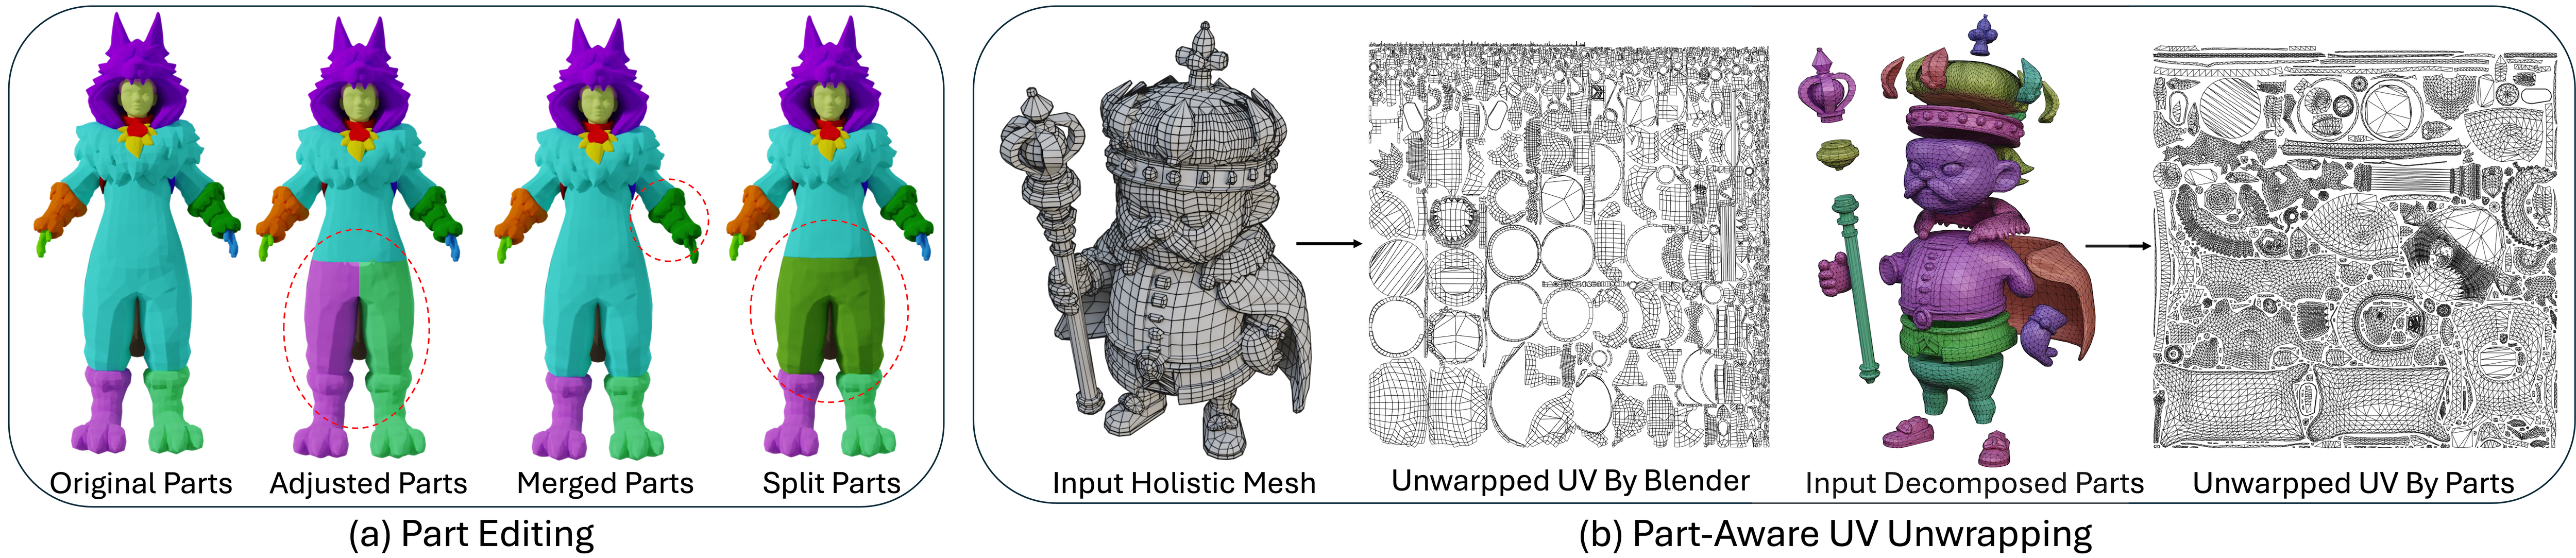The width and height of the screenshot is (2576, 558).
Task: Click the gray scepter in the holistic mesh
Action: (1052, 250)
